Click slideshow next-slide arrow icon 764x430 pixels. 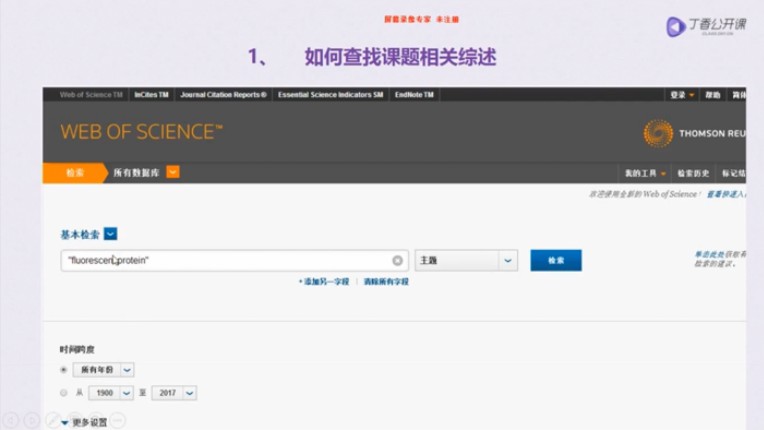32,420
